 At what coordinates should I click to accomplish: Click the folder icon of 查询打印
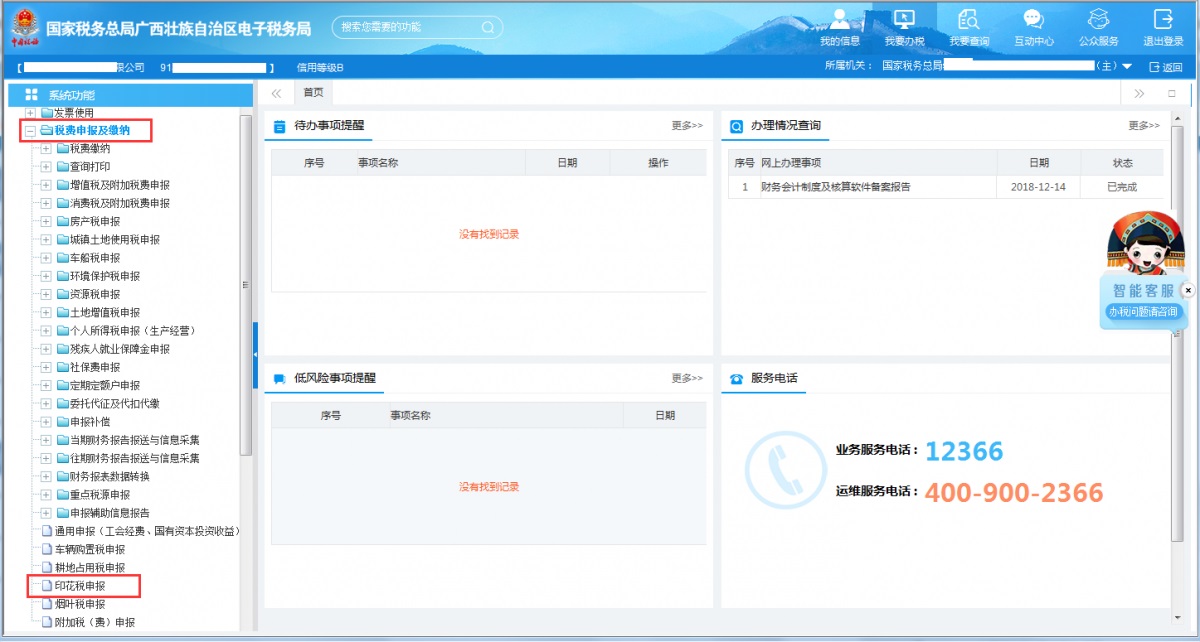63,167
